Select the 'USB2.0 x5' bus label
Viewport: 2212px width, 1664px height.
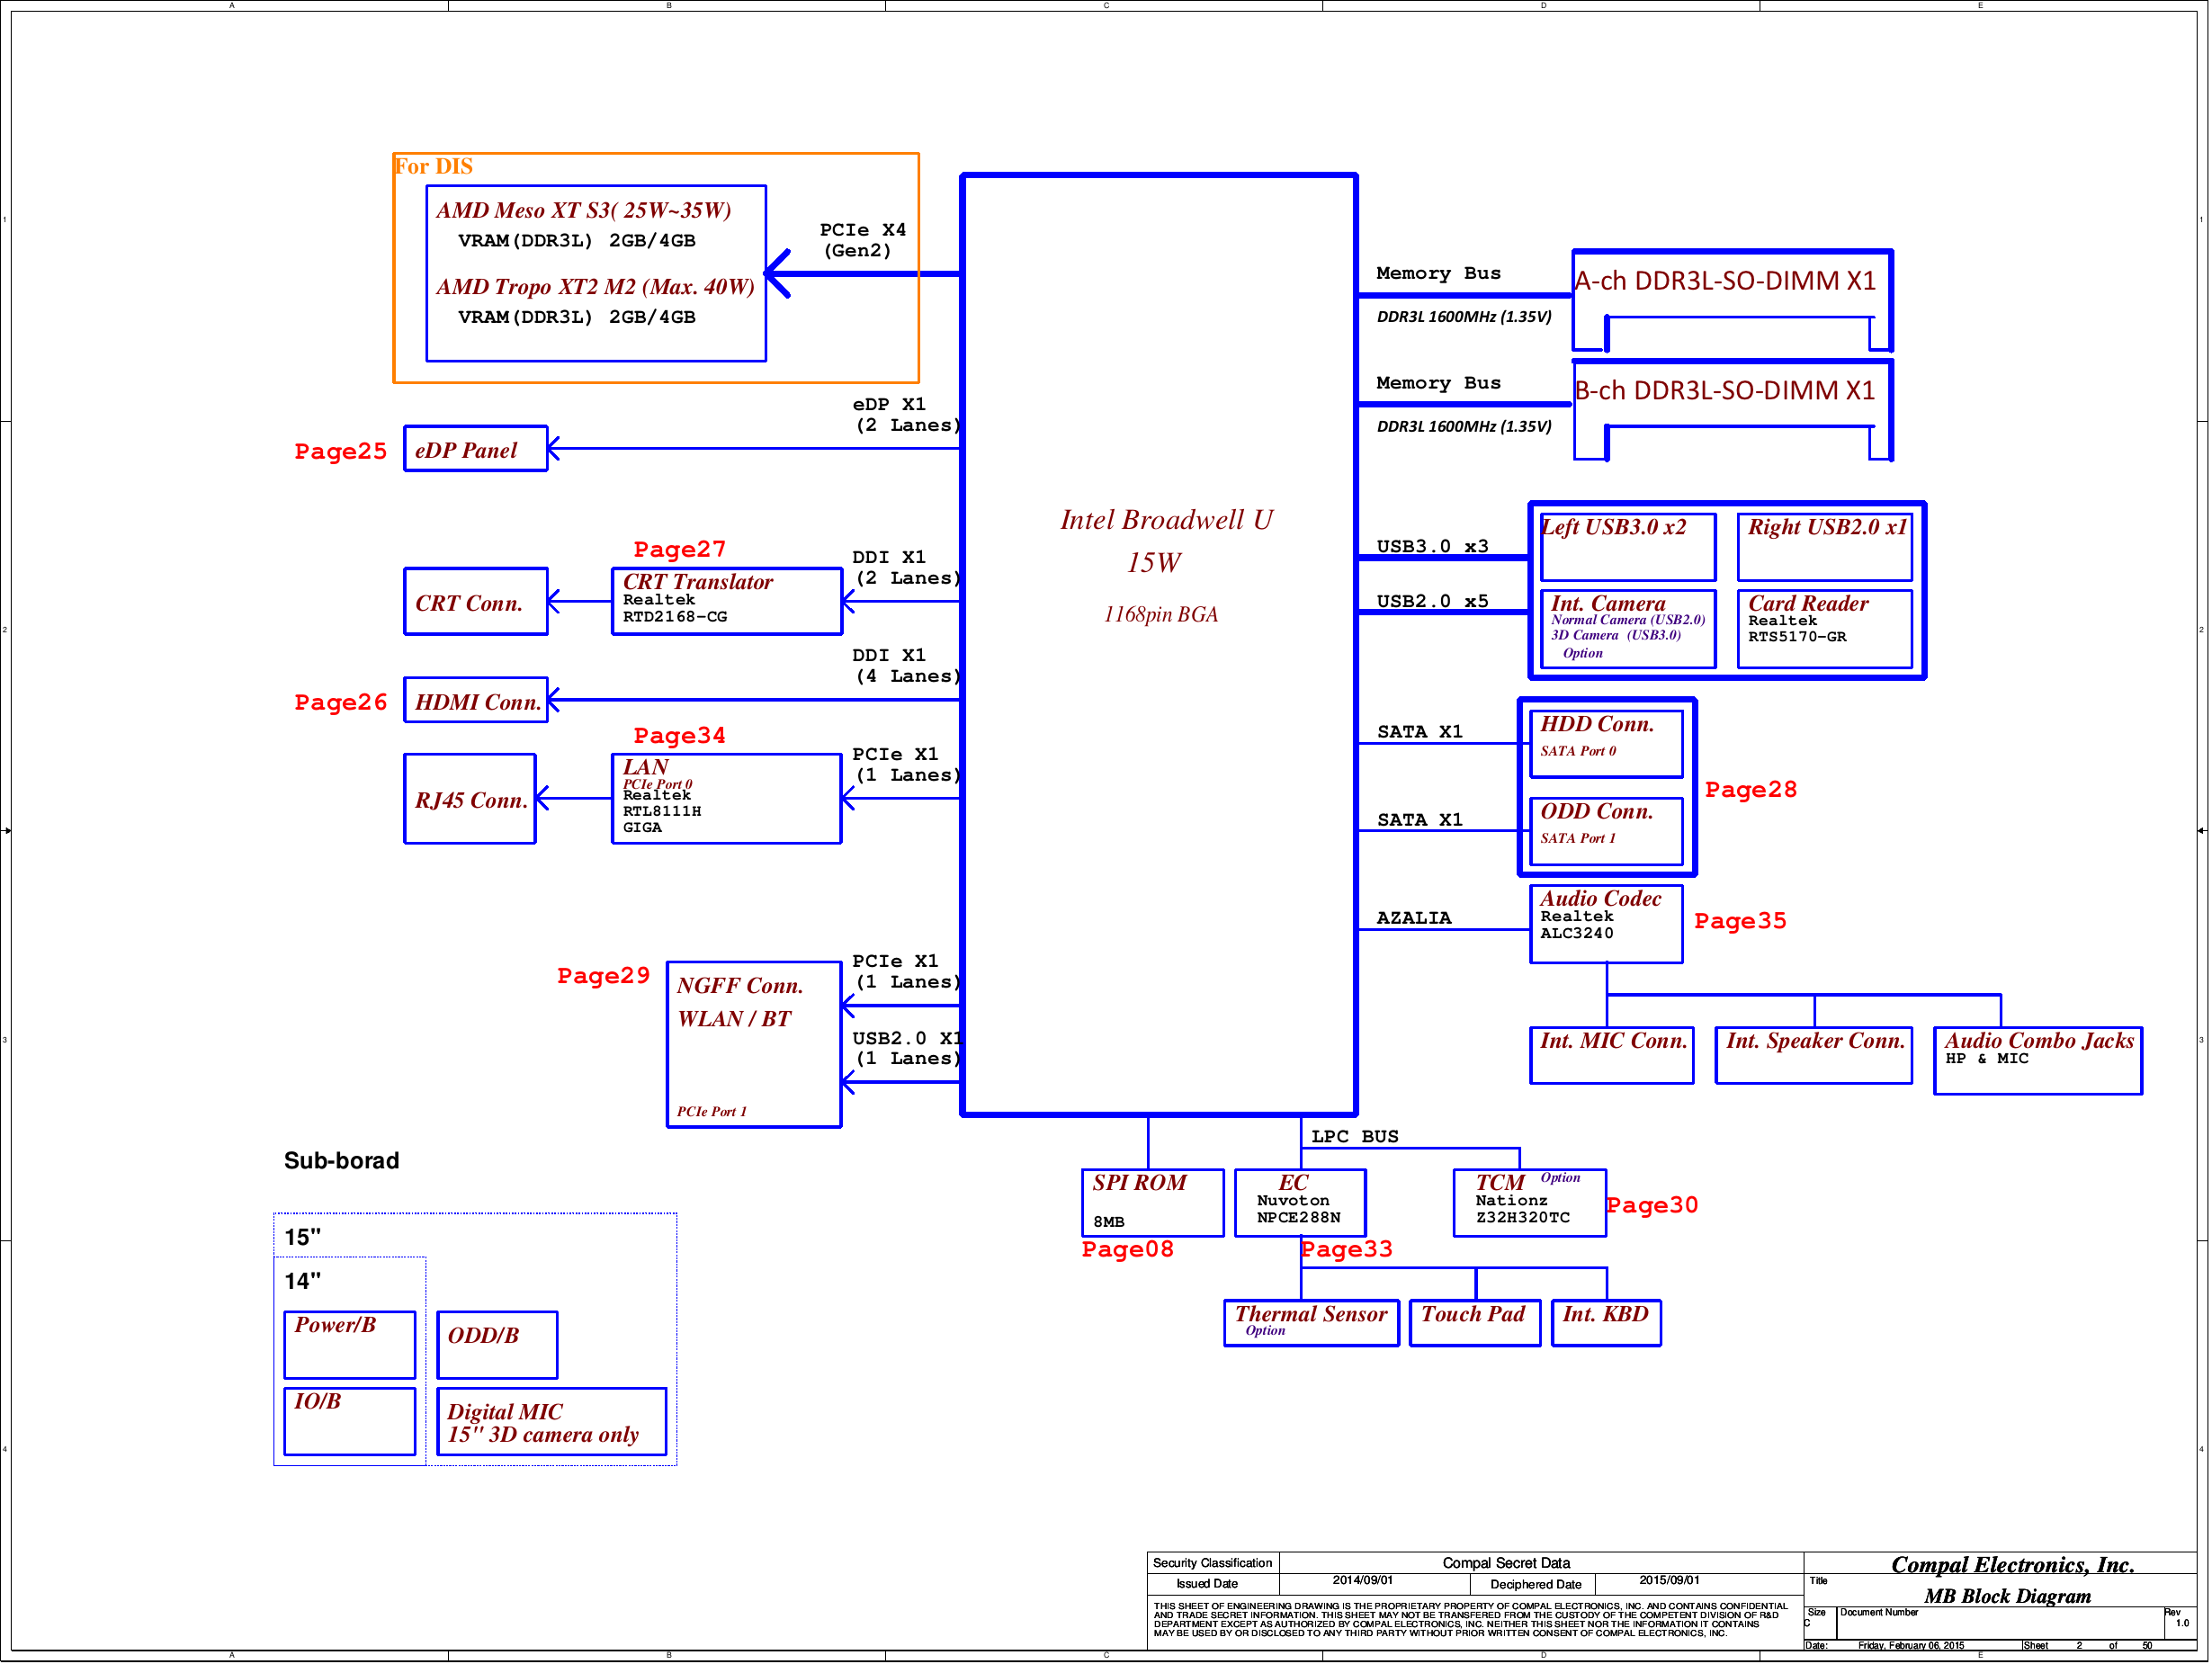pos(1433,602)
